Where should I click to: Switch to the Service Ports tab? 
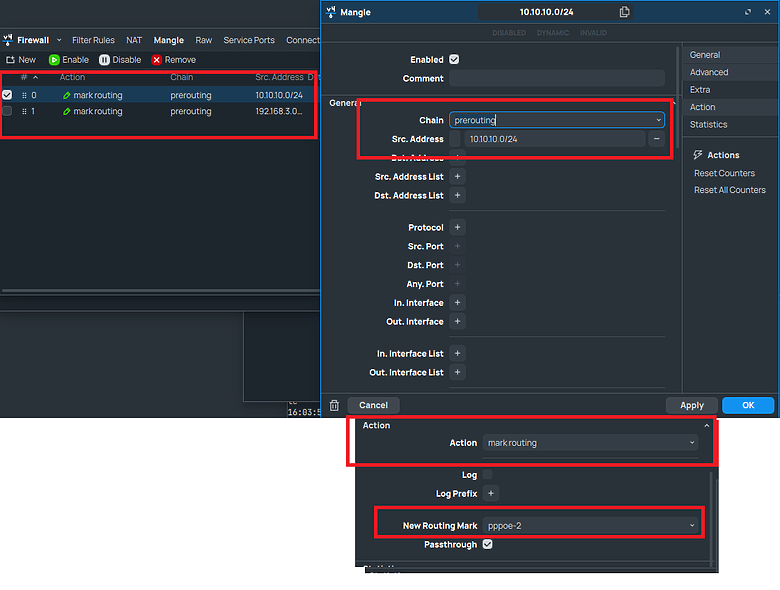249,40
